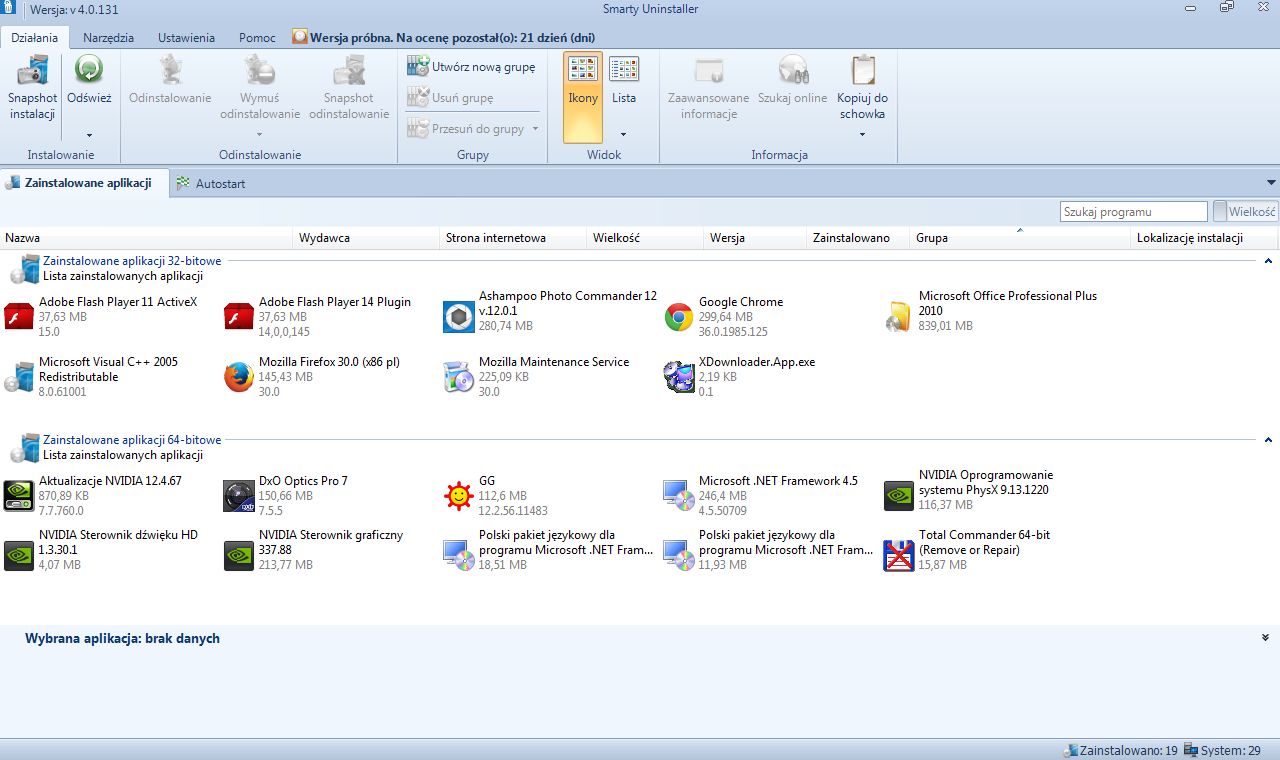The height and width of the screenshot is (760, 1280).
Task: Open the Ustawienia ribbon tab
Action: (186, 38)
